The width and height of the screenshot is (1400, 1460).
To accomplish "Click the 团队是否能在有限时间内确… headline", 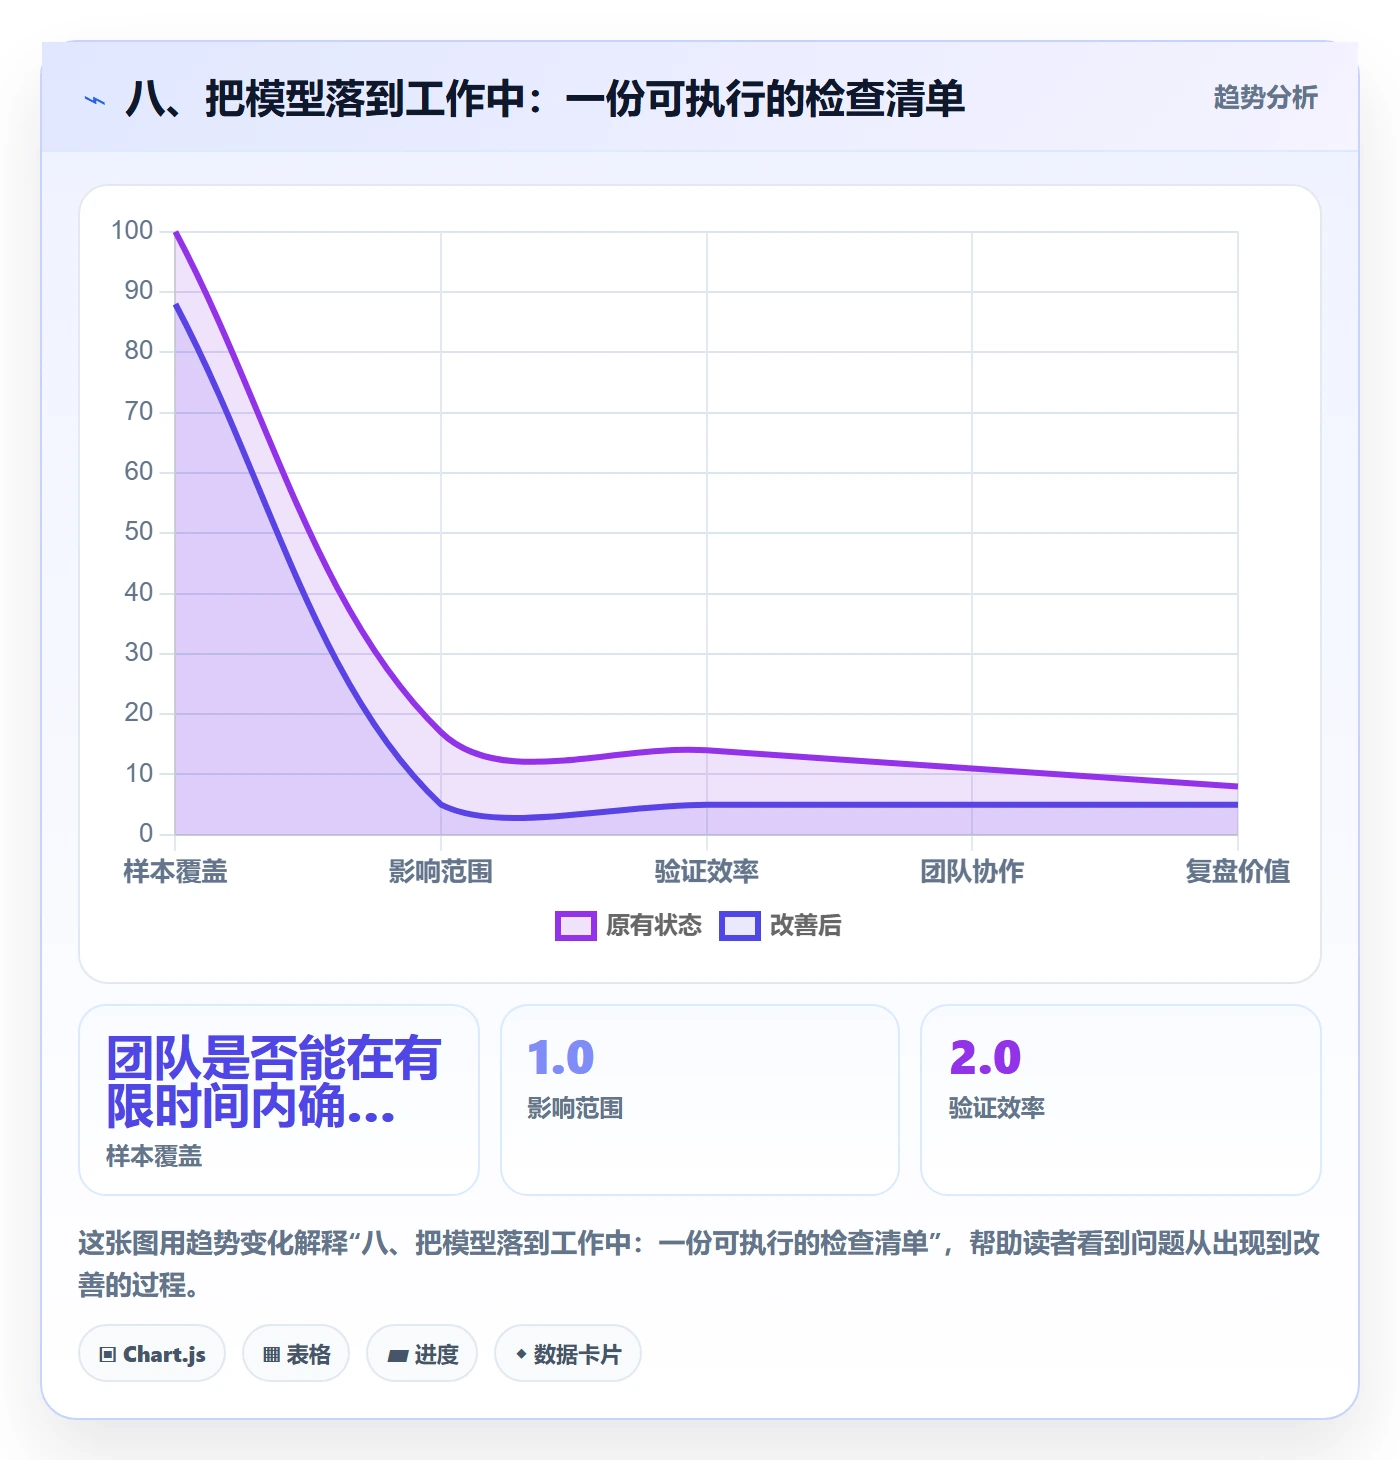I will pos(273,1082).
